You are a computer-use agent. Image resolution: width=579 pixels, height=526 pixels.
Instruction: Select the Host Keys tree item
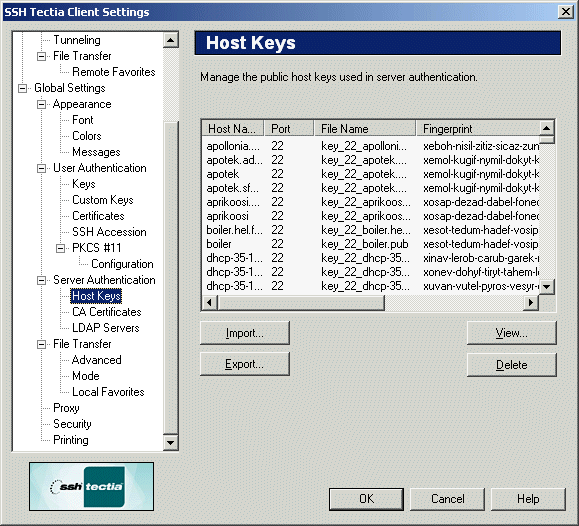96,296
